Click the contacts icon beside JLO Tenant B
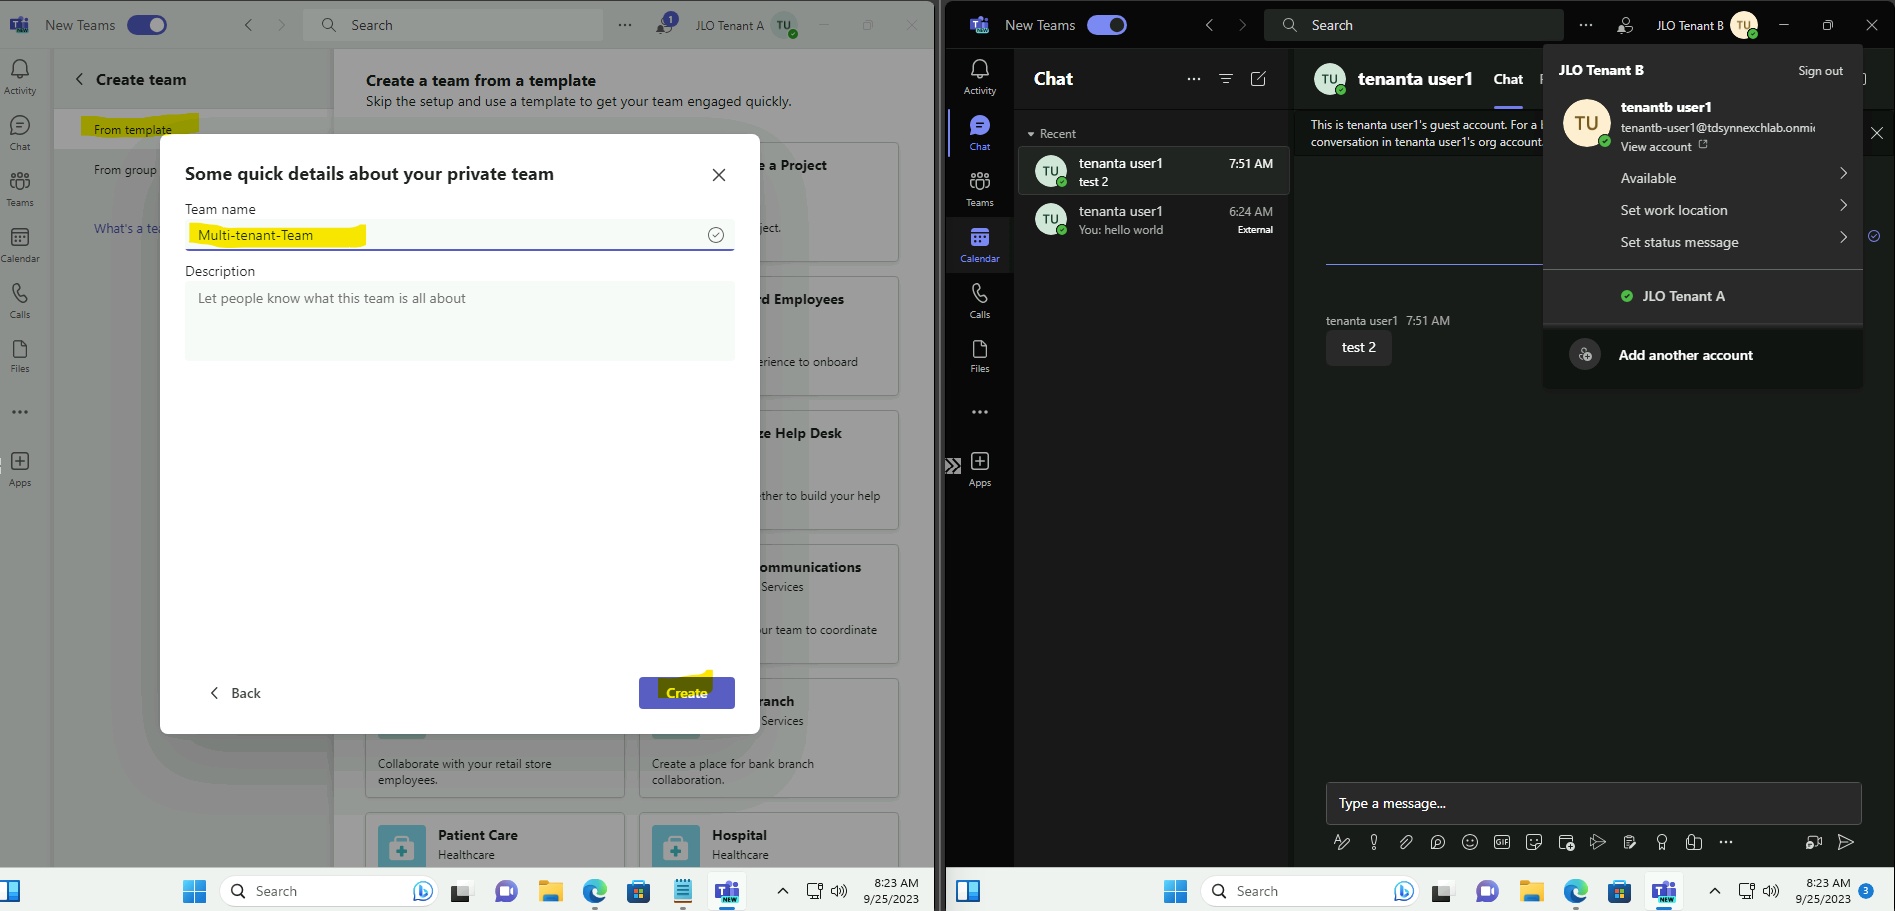 click(x=1626, y=25)
